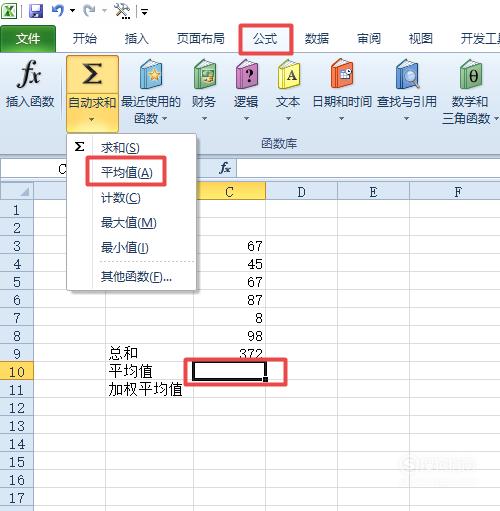Select the cell containing 87
This screenshot has height=511, width=500.
pos(230,300)
